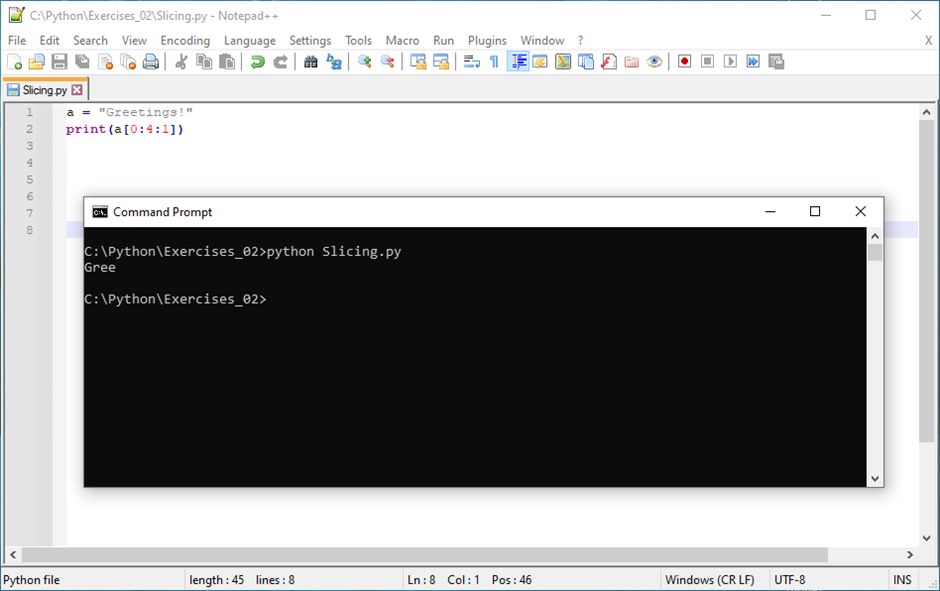The height and width of the screenshot is (591, 940).
Task: Open the Encoding menu
Action: click(185, 40)
